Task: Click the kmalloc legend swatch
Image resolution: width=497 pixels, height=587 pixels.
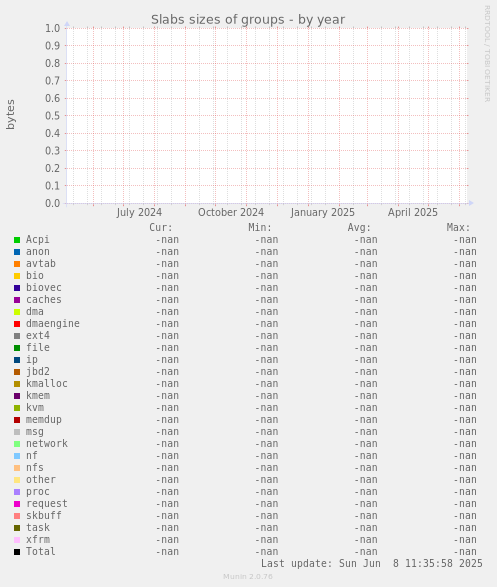Action: [x=17, y=384]
